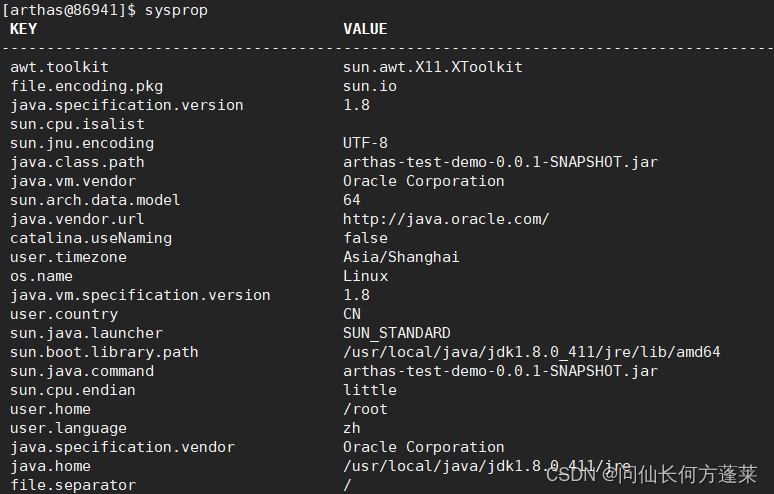Click the 'false' value
The height and width of the screenshot is (494, 774).
pyautogui.click(x=365, y=238)
